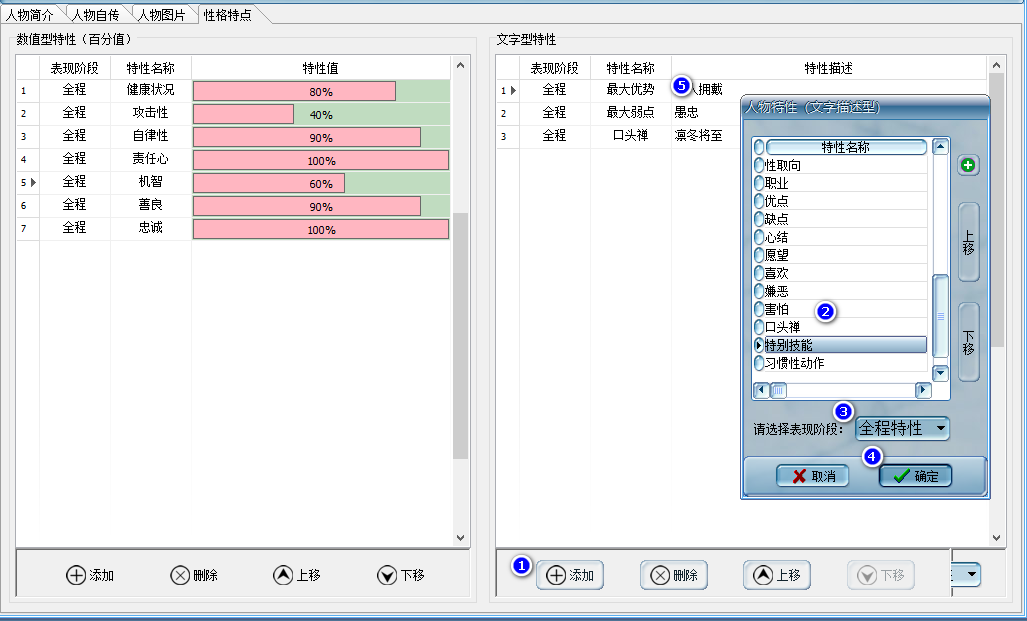Select the 最大弱点 row in the text traits table

(x=630, y=113)
